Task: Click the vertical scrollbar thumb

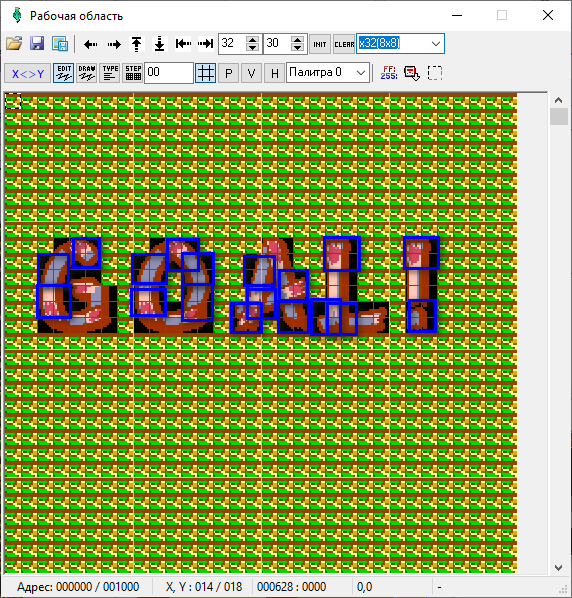Action: pyautogui.click(x=559, y=116)
